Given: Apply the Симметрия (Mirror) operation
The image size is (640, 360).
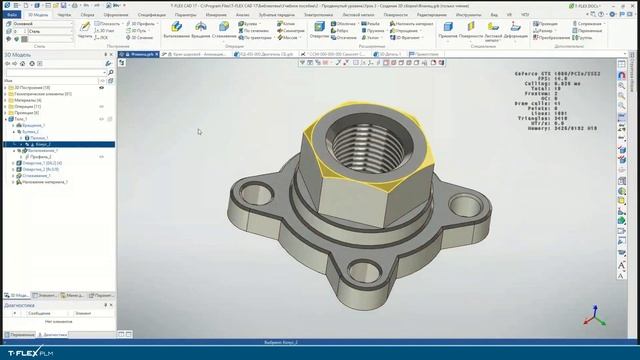Looking at the screenshot, I should pos(291,31).
